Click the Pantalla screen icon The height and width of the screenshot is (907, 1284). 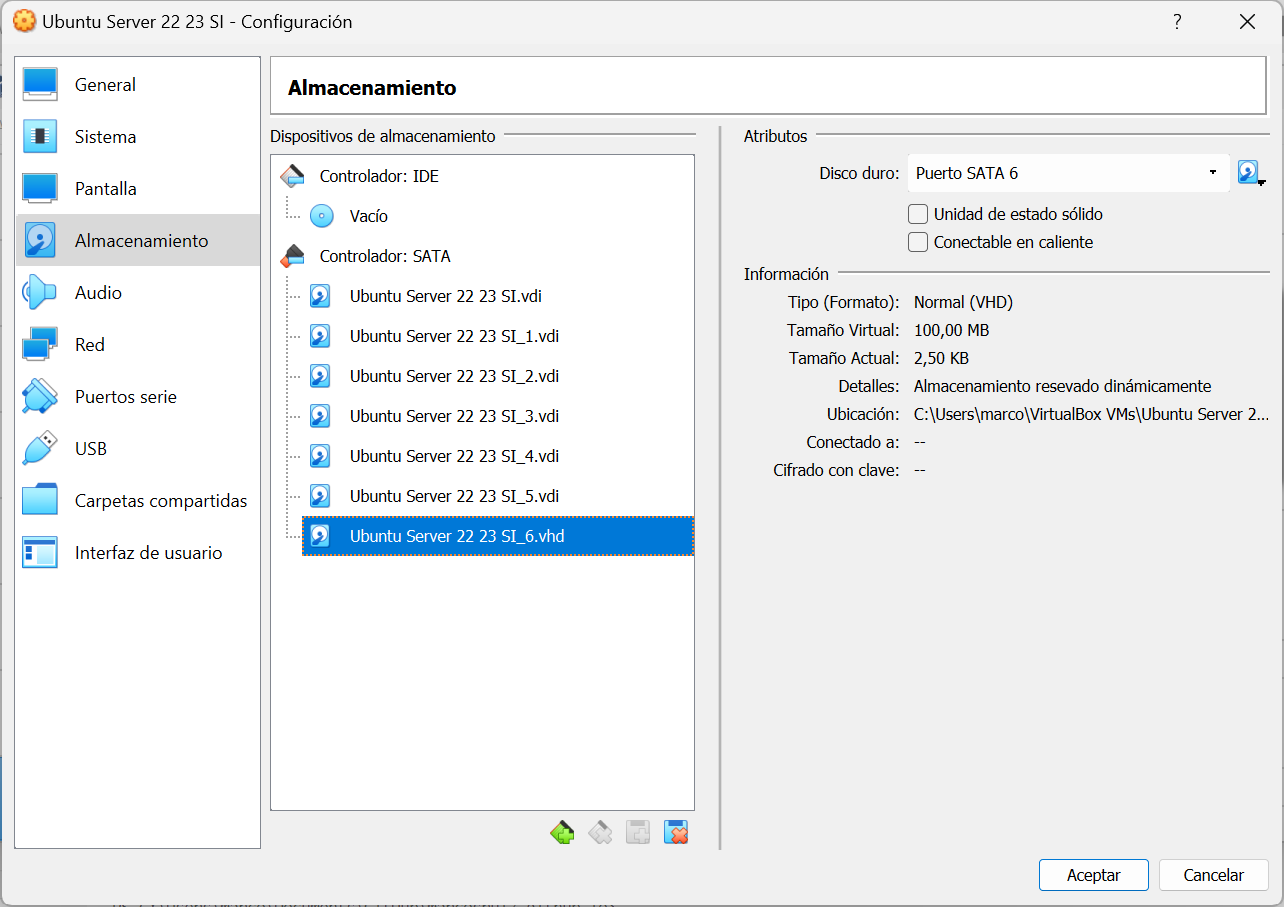tap(40, 189)
